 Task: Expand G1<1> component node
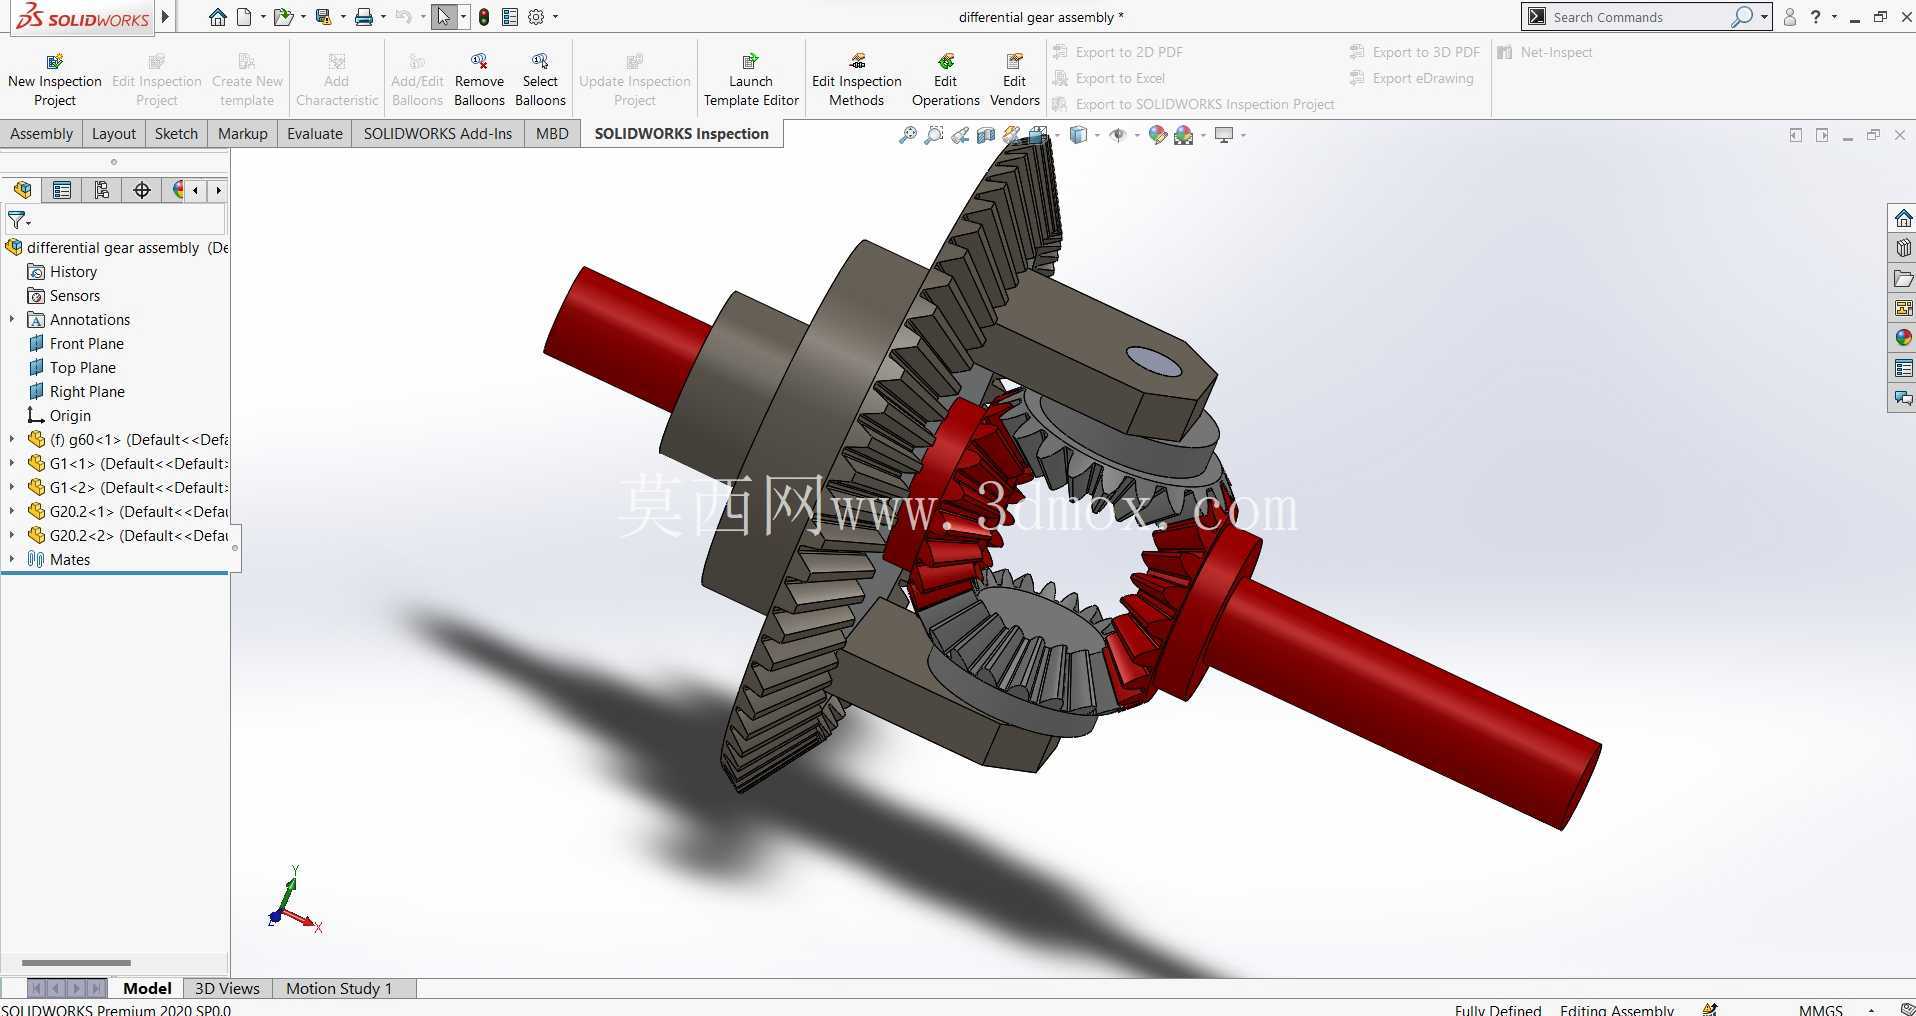click(x=12, y=464)
